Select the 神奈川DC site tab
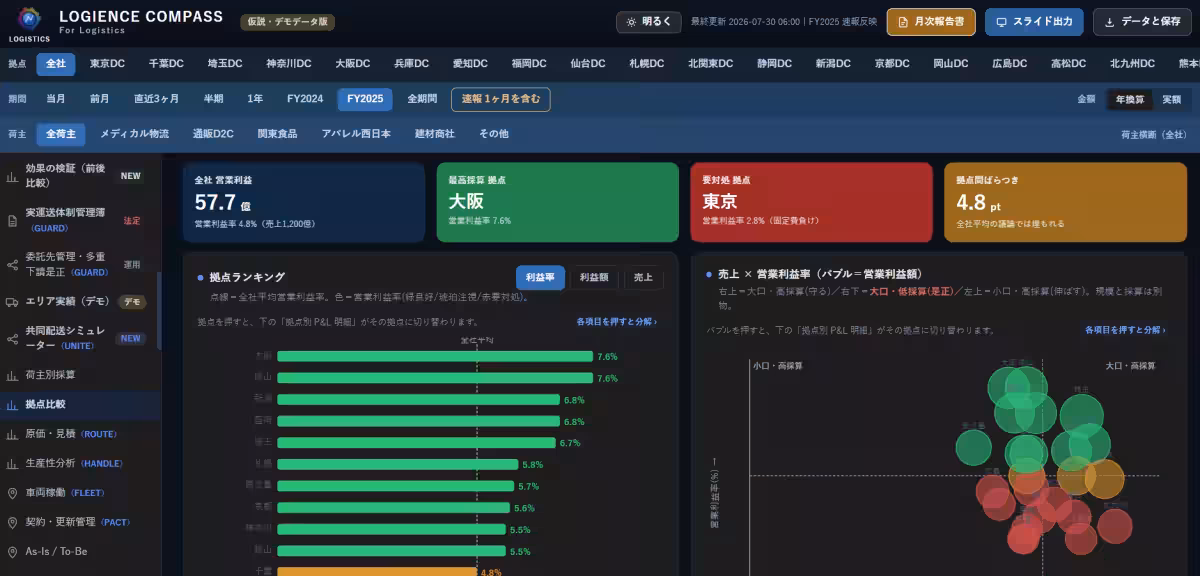This screenshot has height=576, width=1200. click(289, 63)
